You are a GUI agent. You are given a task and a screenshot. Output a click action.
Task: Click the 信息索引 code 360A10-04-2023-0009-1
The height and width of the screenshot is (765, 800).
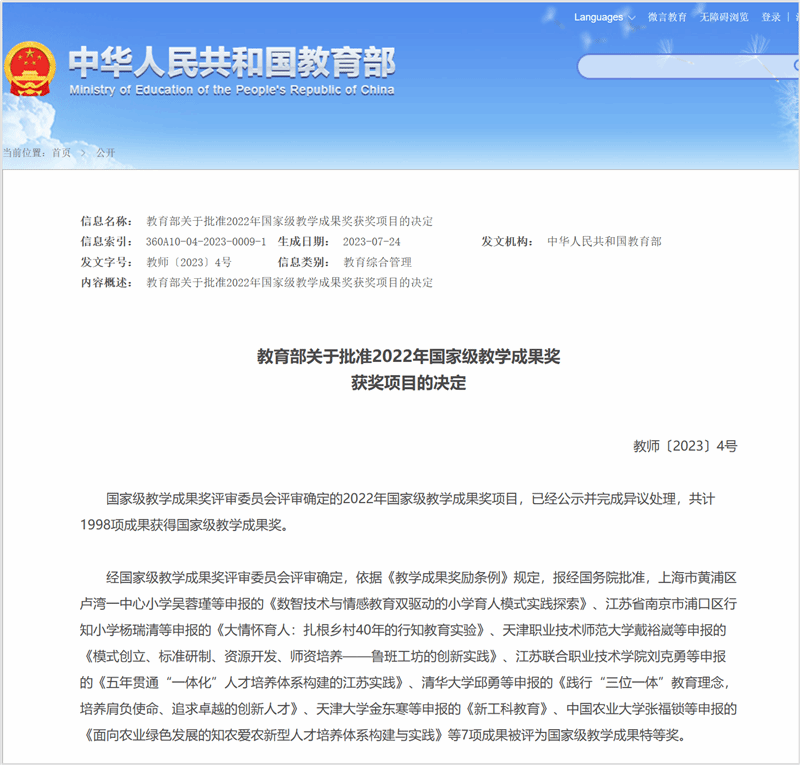tap(202, 242)
